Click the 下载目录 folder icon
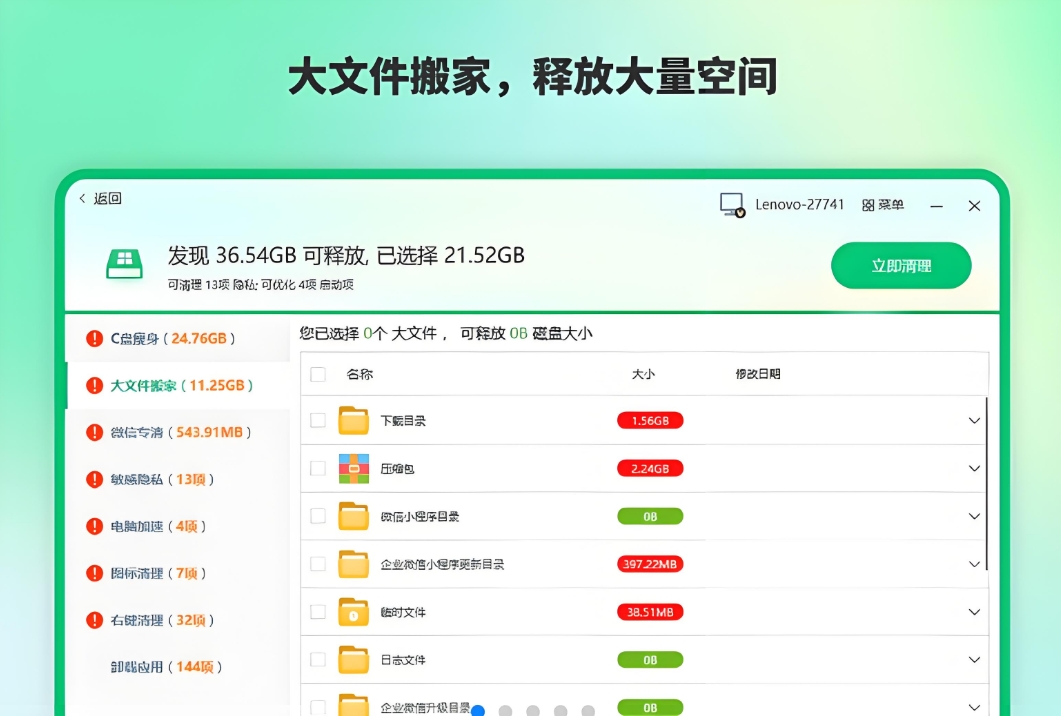 coord(353,420)
